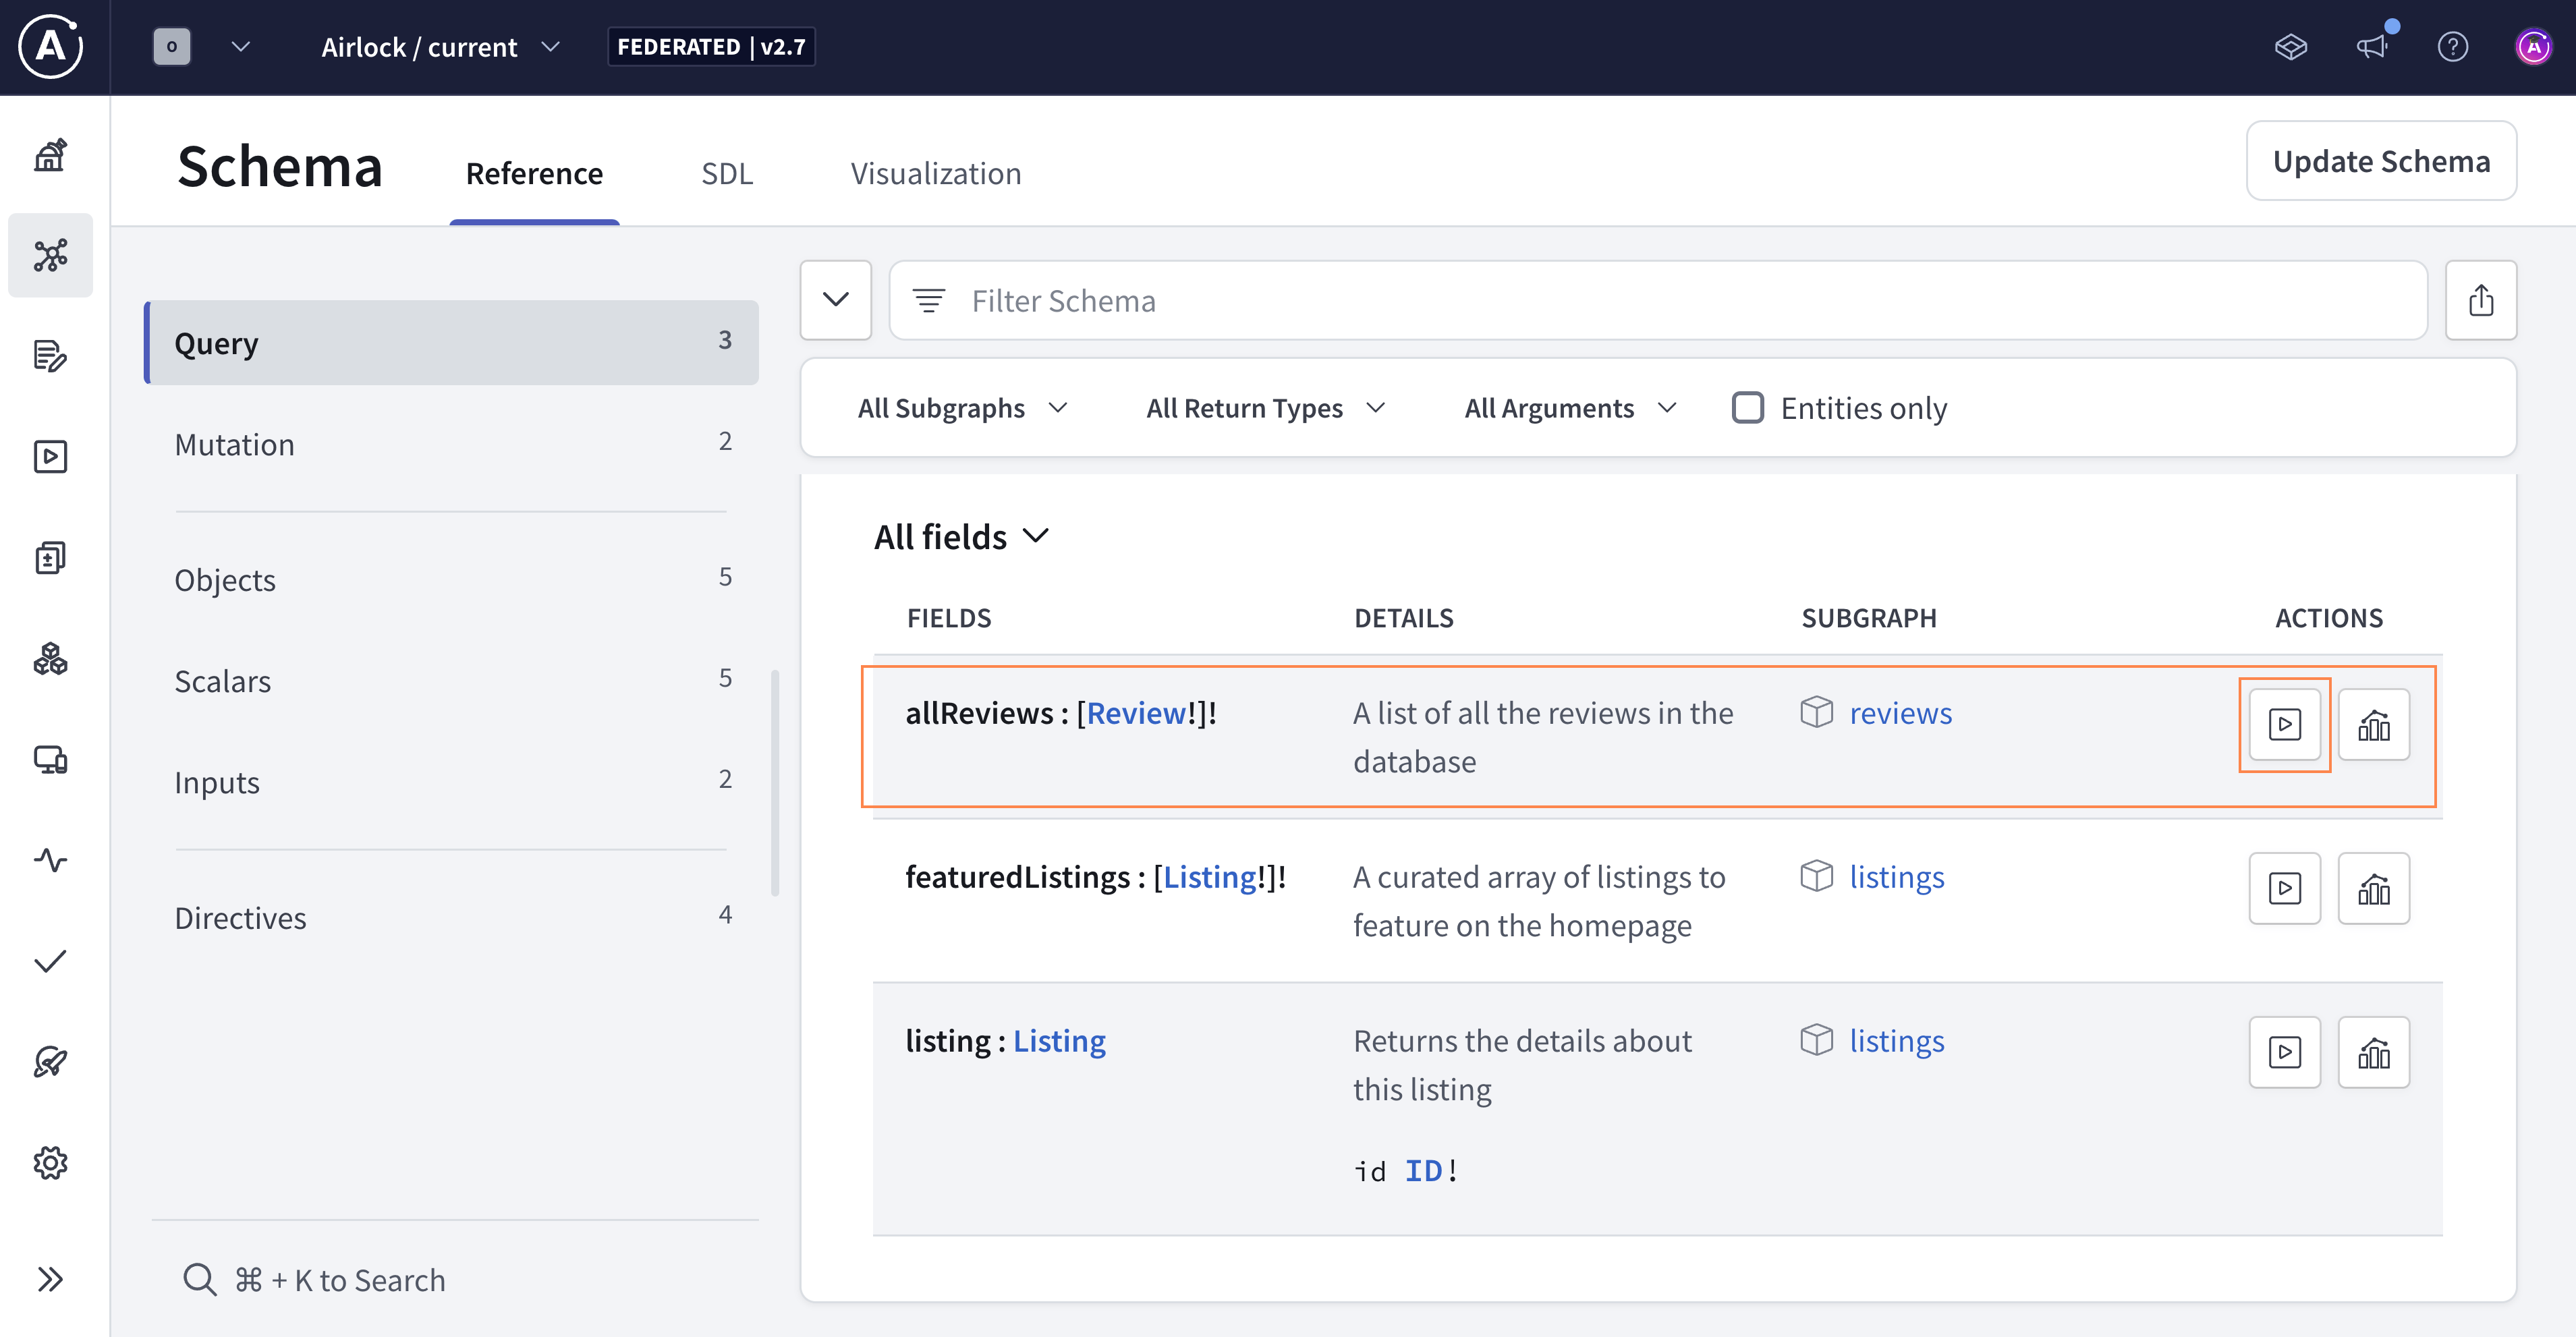Select the Changelog icon in the sidebar
This screenshot has height=1337, width=2576.
click(50, 357)
